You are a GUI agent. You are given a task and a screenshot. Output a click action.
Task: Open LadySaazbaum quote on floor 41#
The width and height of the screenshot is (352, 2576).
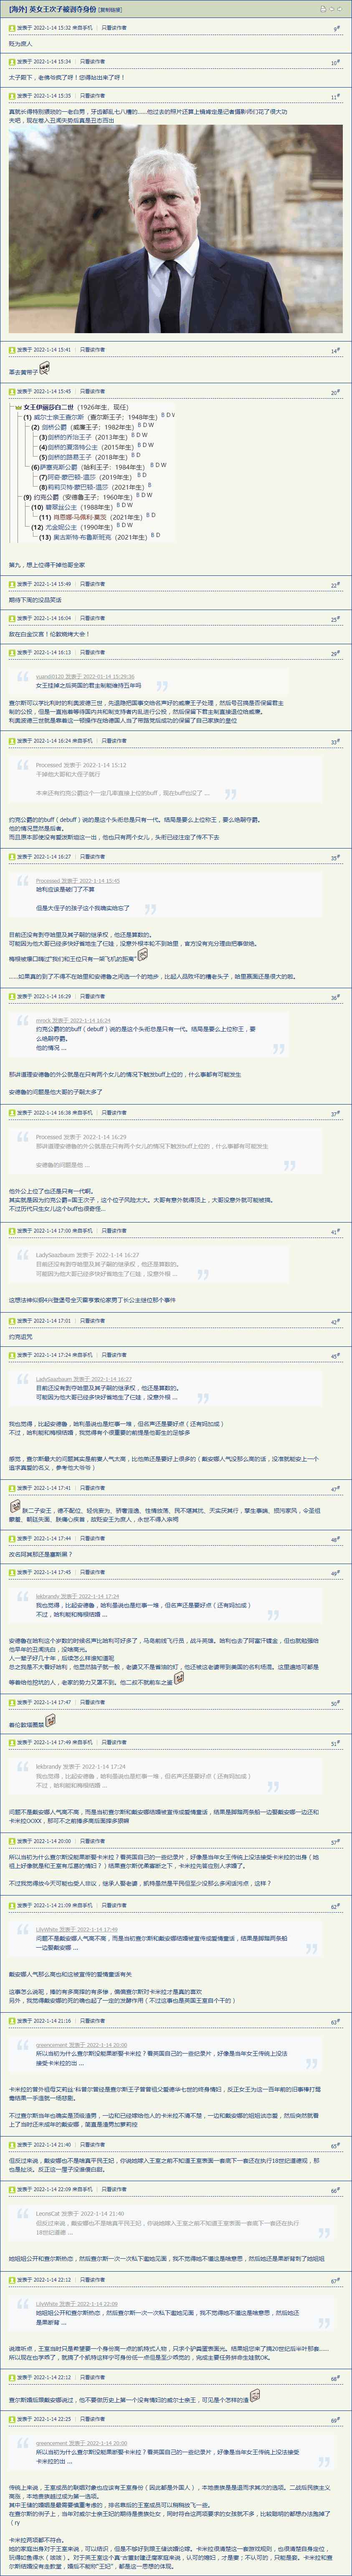pyautogui.click(x=88, y=1255)
